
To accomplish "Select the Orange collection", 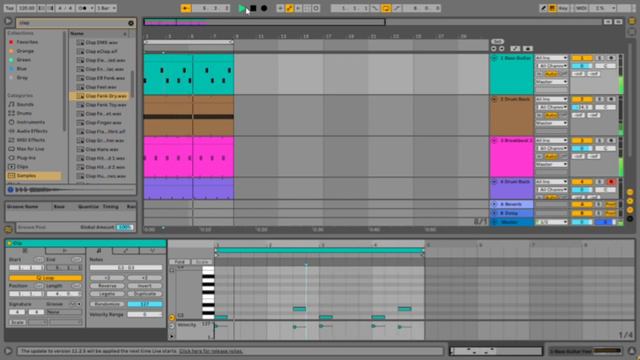I will (24, 51).
